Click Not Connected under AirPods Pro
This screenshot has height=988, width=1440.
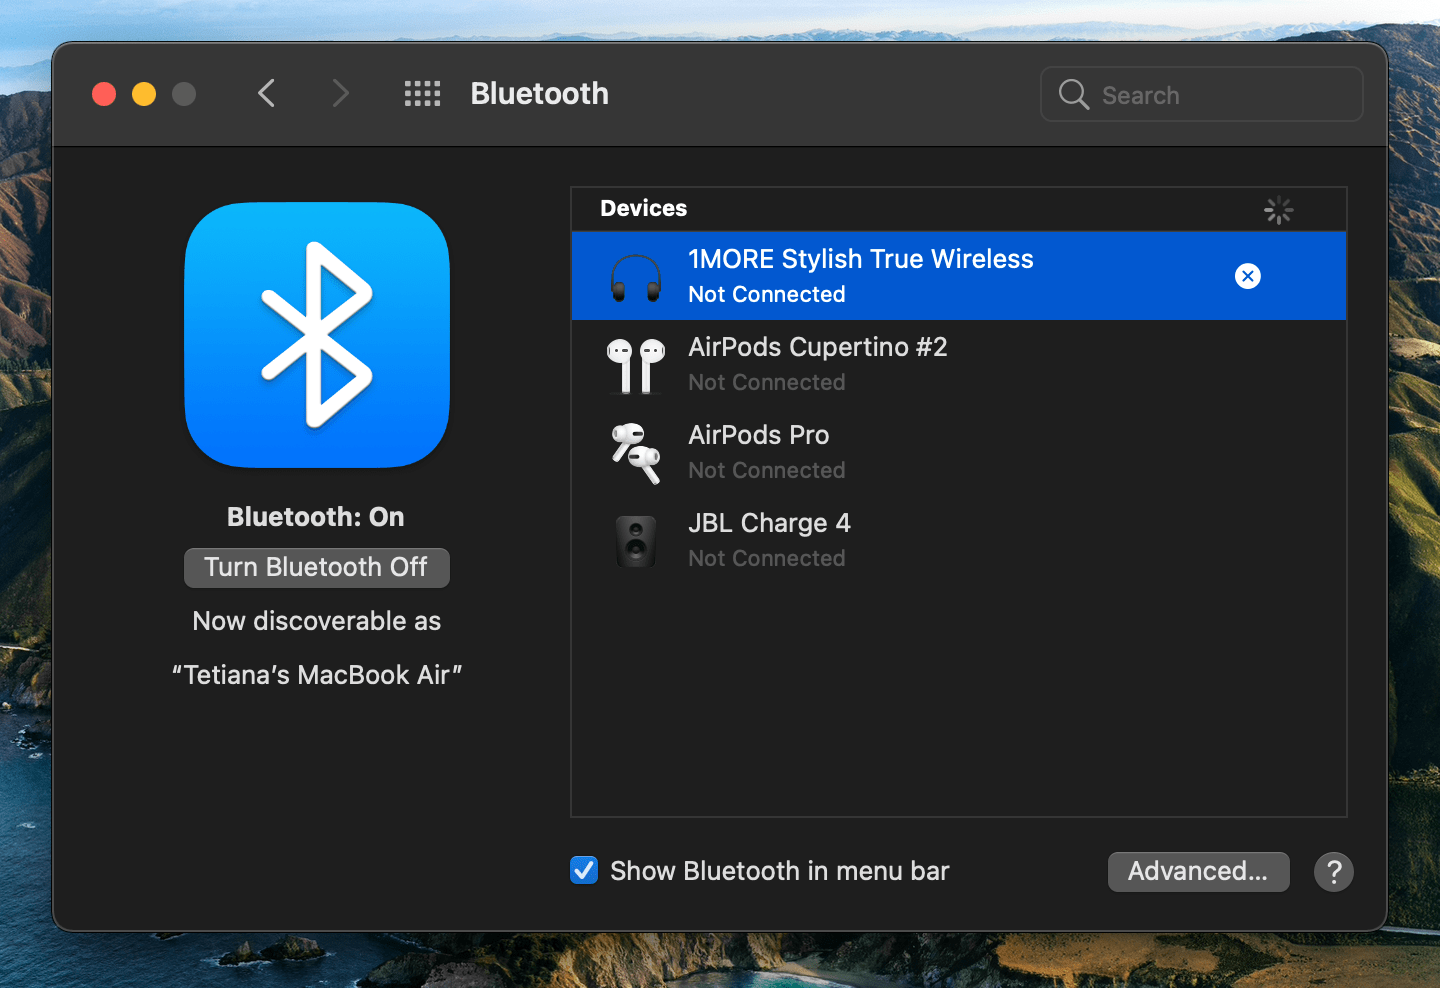point(767,470)
